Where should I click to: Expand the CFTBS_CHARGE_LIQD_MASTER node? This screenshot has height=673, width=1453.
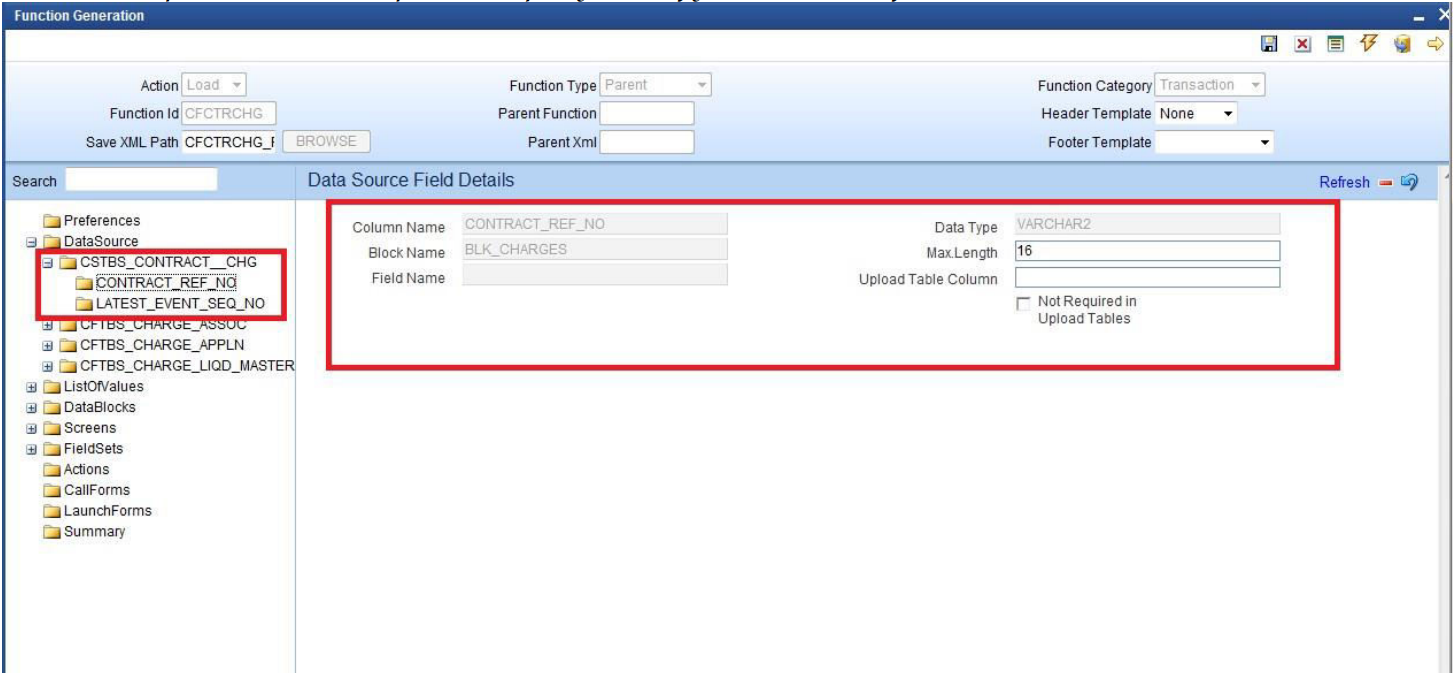pos(48,367)
